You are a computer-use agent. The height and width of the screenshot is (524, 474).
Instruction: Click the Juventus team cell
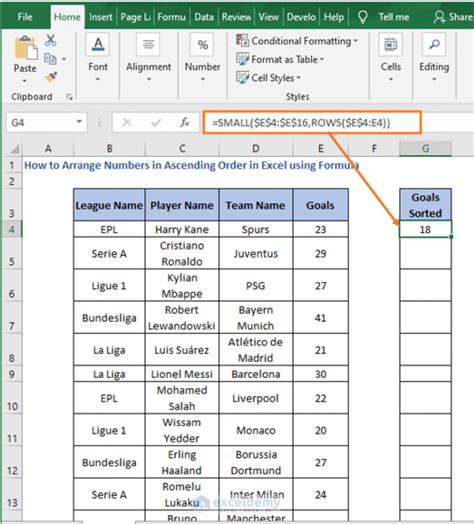256,253
